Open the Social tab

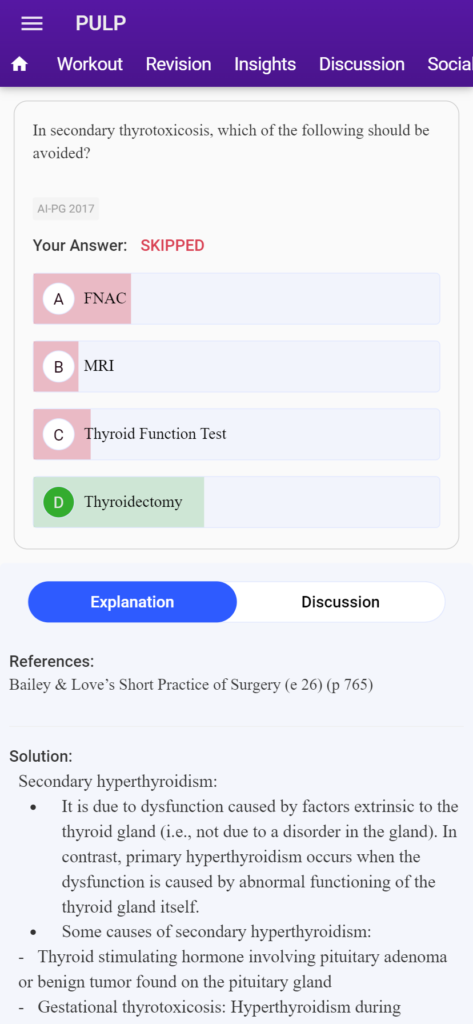(449, 64)
